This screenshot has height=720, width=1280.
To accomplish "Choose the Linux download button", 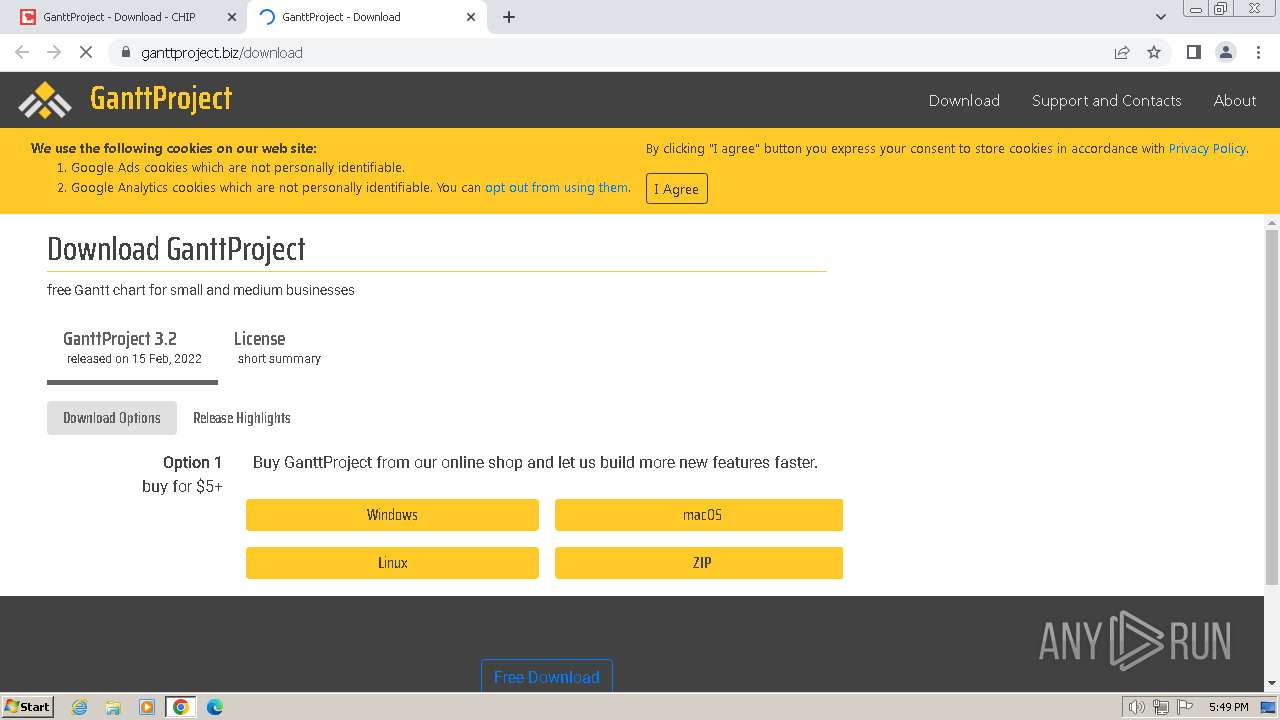I will 392,563.
